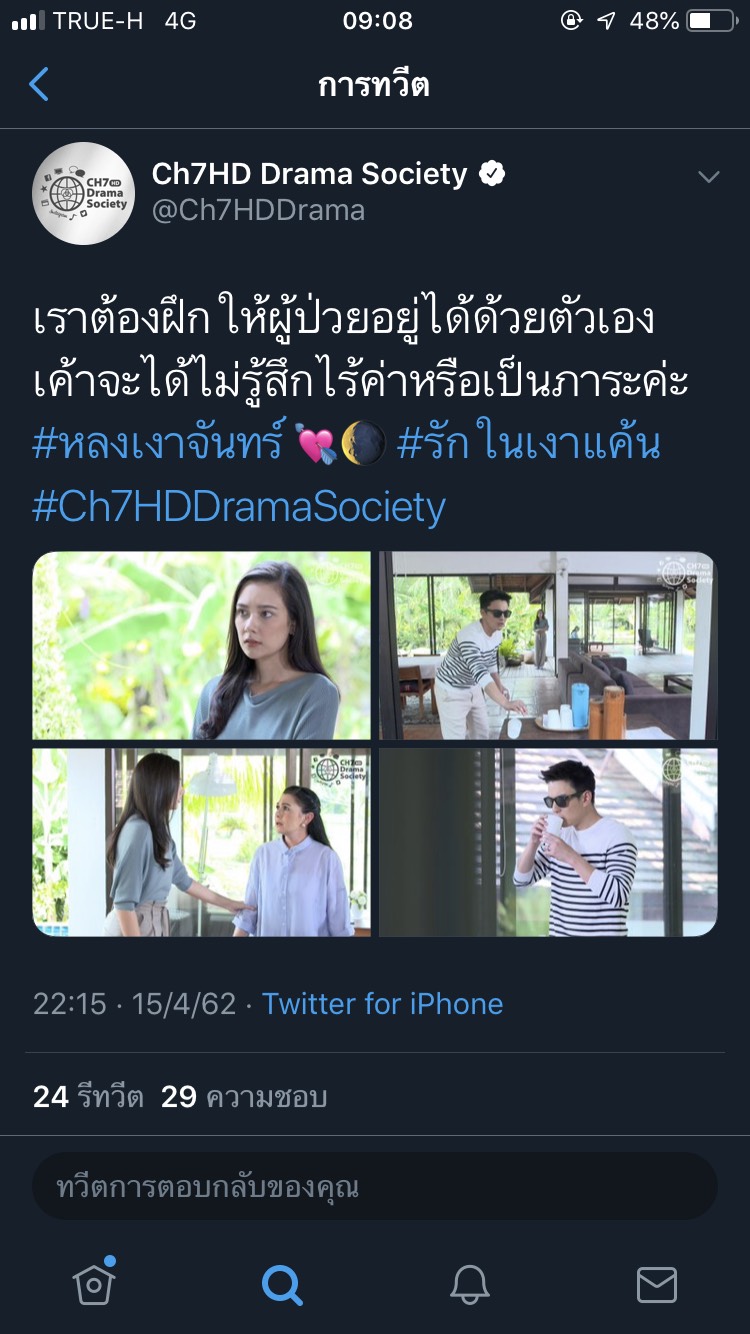Screen dimensions: 750x1334
Task: Expand tweet options chevron at top right
Action: tap(709, 177)
